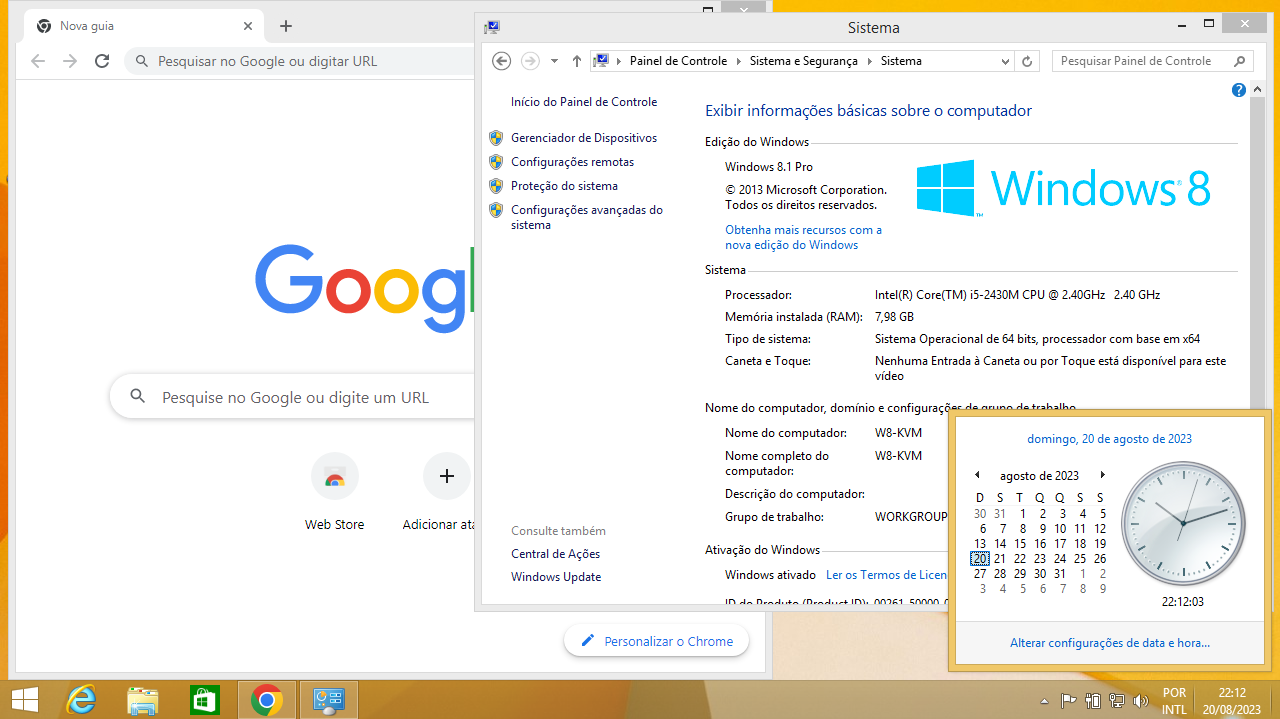Screen dimensions: 1280x719
Task: Open recent locations dropdown arrow
Action: pos(554,61)
